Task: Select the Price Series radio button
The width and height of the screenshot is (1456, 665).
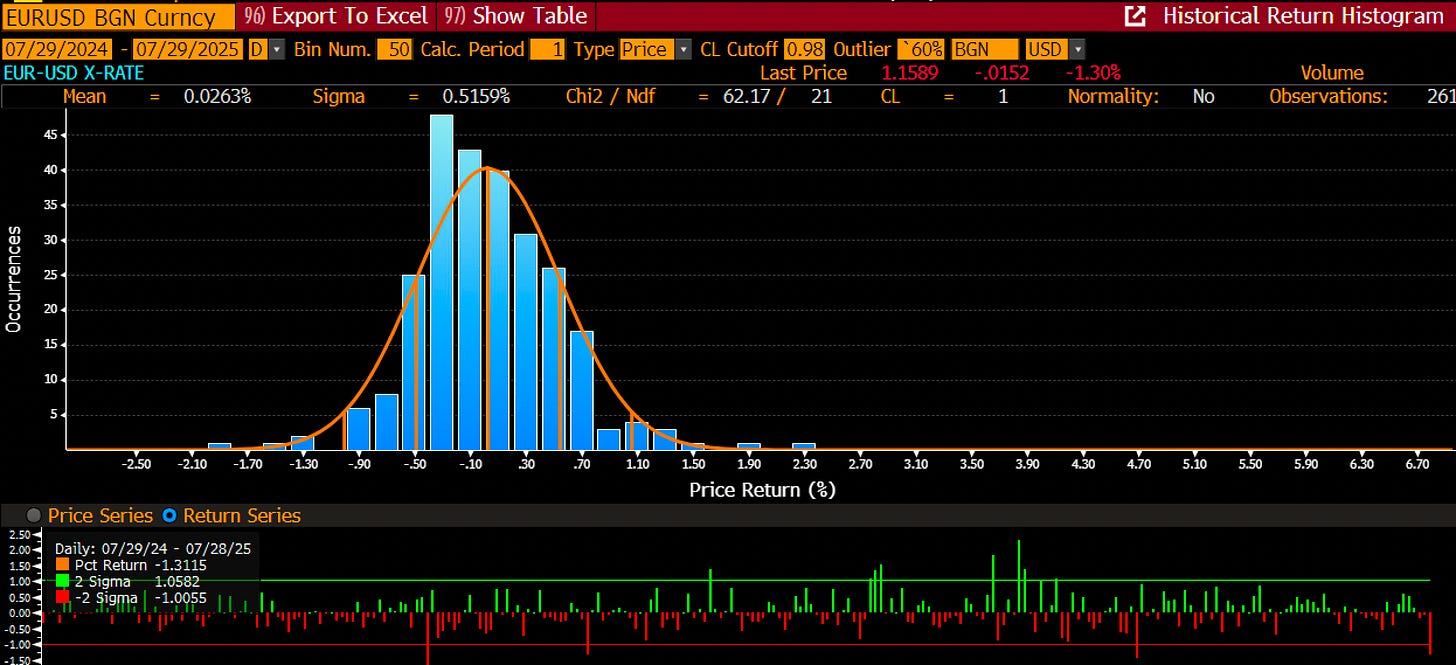Action: coord(33,516)
